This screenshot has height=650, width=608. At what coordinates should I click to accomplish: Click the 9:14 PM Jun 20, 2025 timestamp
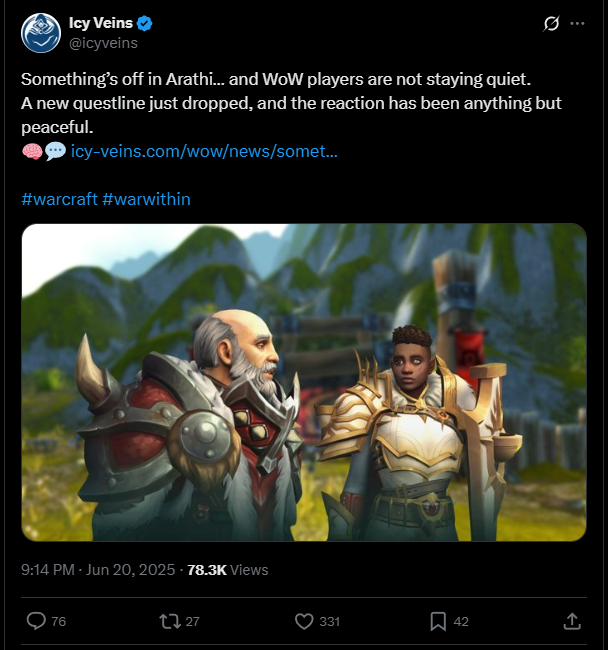coord(98,570)
